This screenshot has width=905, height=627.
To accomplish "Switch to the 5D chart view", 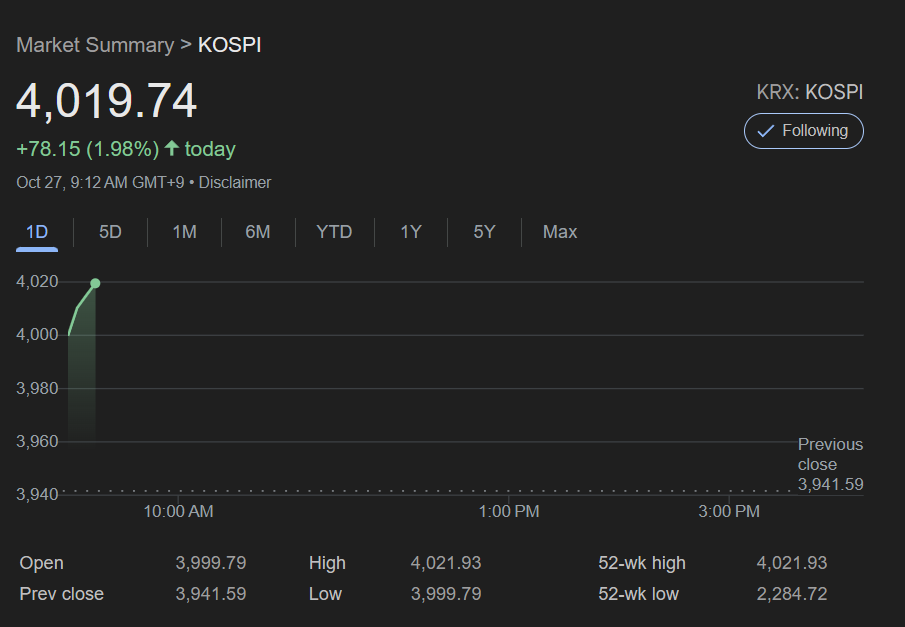I will (x=110, y=231).
